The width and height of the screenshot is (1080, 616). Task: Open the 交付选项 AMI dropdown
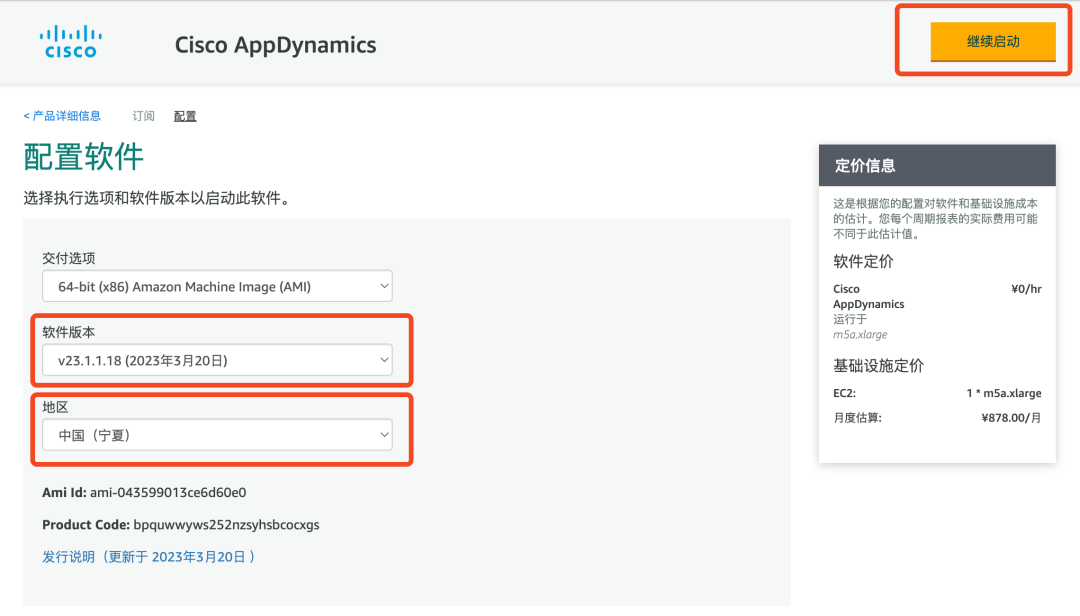pyautogui.click(x=217, y=287)
